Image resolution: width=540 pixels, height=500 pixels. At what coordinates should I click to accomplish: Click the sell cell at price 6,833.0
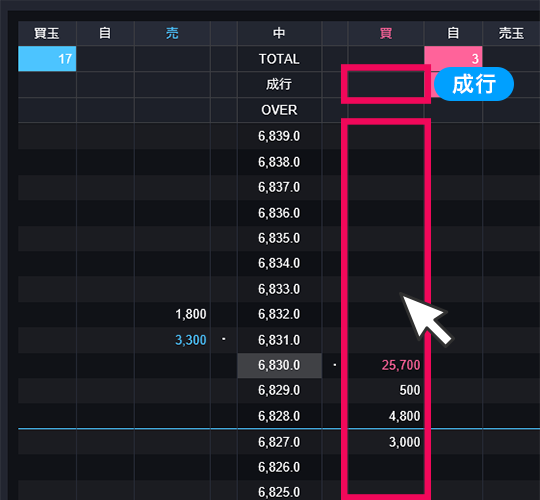pos(172,289)
